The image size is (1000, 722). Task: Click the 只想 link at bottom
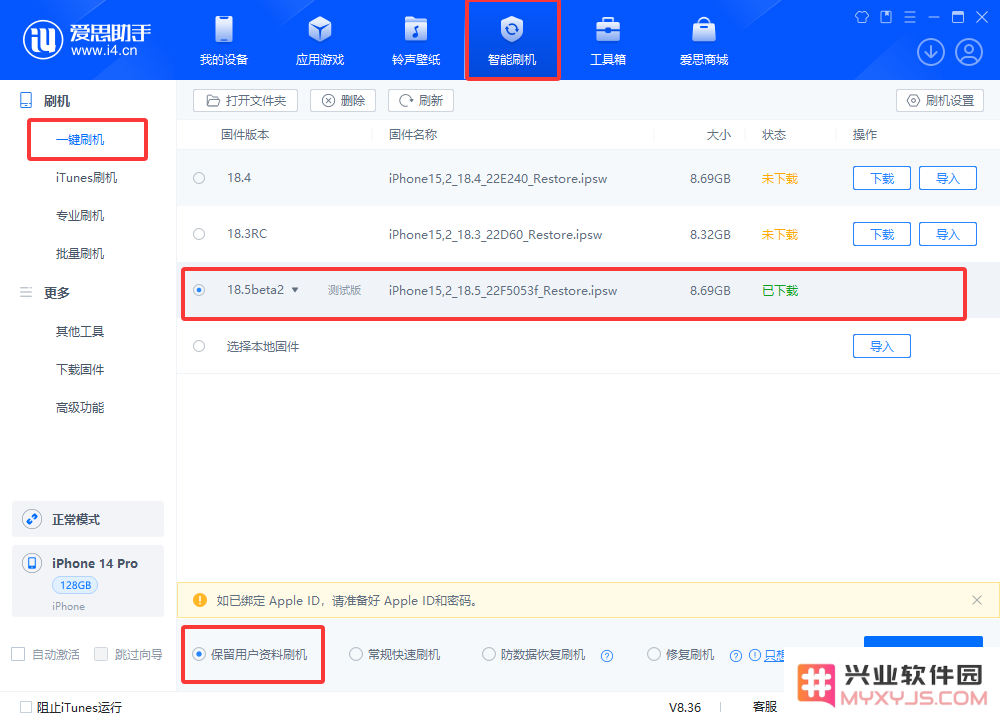pos(774,655)
